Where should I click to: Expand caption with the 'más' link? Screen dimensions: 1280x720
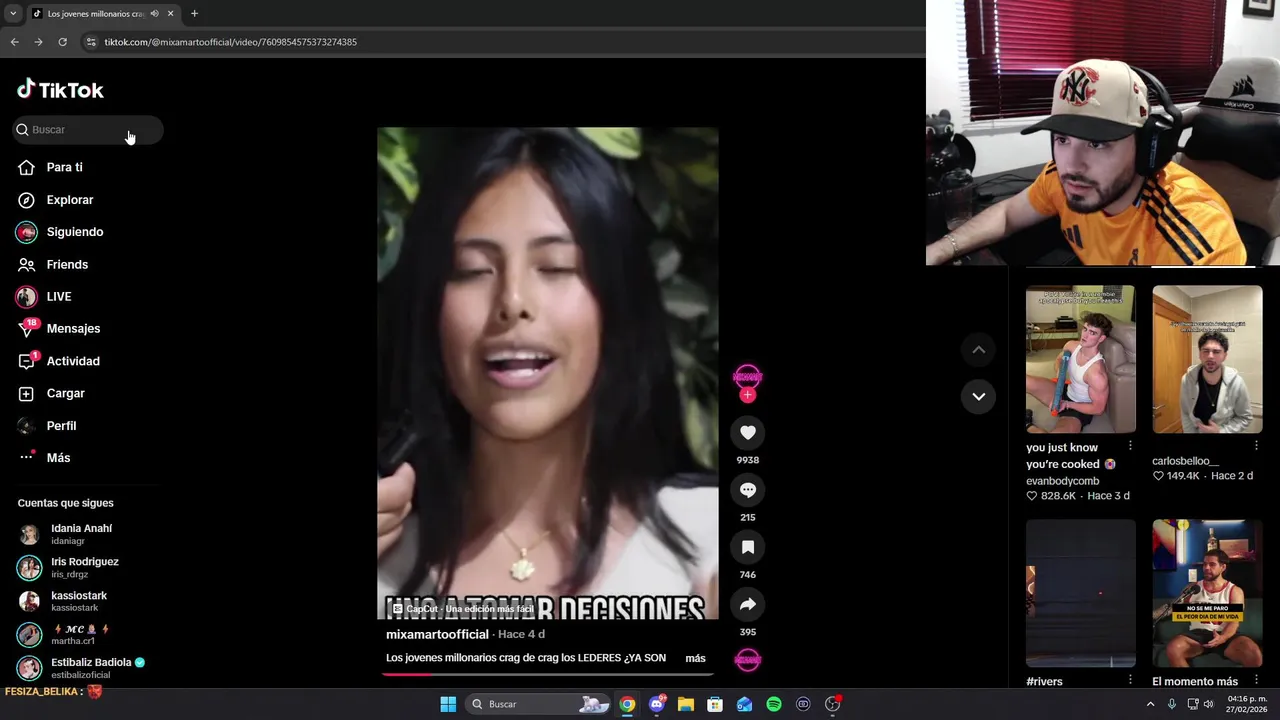(695, 658)
